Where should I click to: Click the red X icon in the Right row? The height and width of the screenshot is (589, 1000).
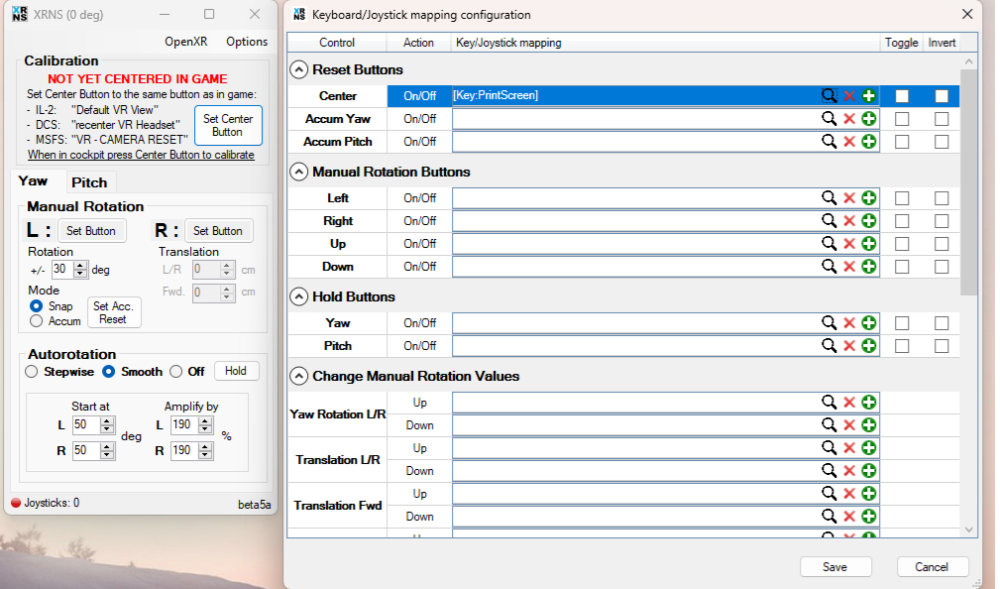(x=849, y=221)
